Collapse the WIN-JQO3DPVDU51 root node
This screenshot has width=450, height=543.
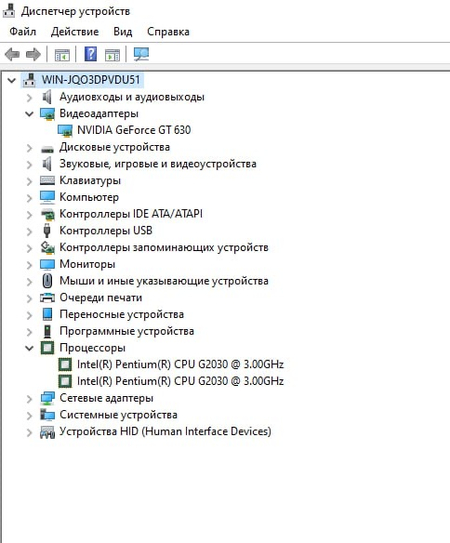pyautogui.click(x=12, y=80)
